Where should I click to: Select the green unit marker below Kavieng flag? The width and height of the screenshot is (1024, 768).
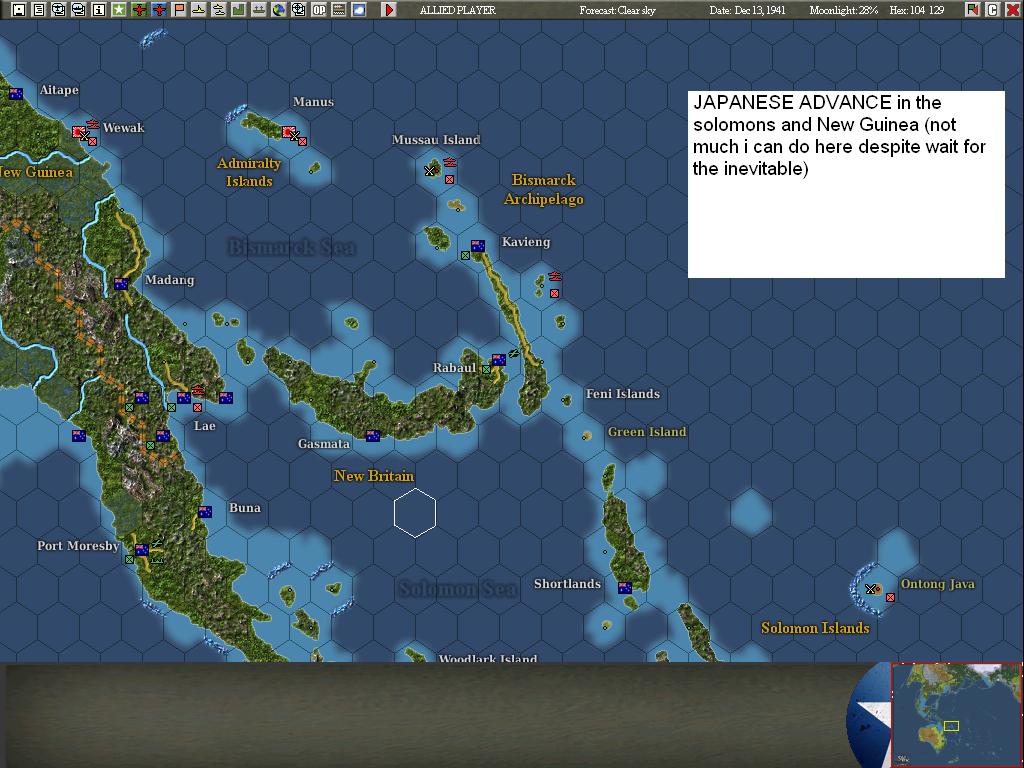pos(465,256)
